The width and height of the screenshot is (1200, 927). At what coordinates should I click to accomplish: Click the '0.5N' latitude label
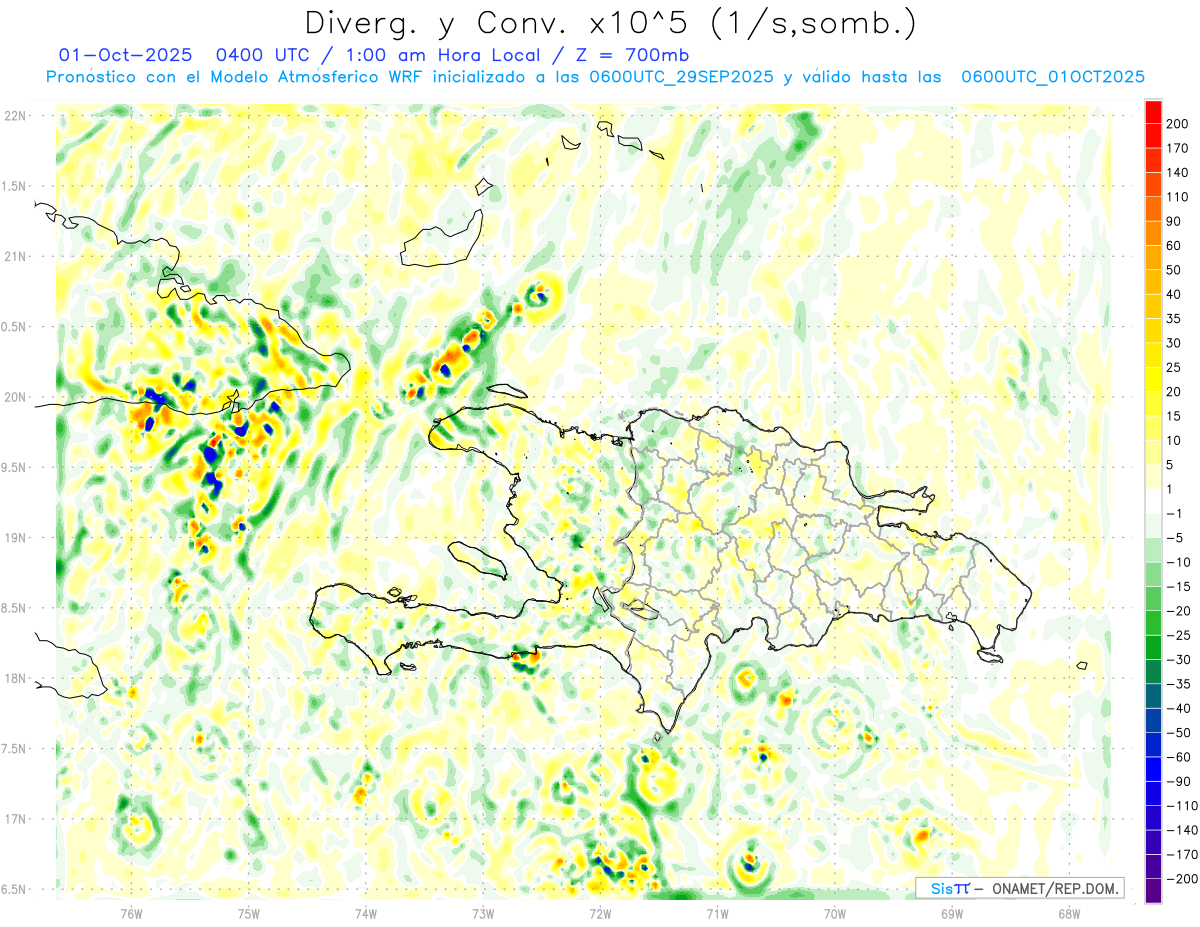click(15, 327)
